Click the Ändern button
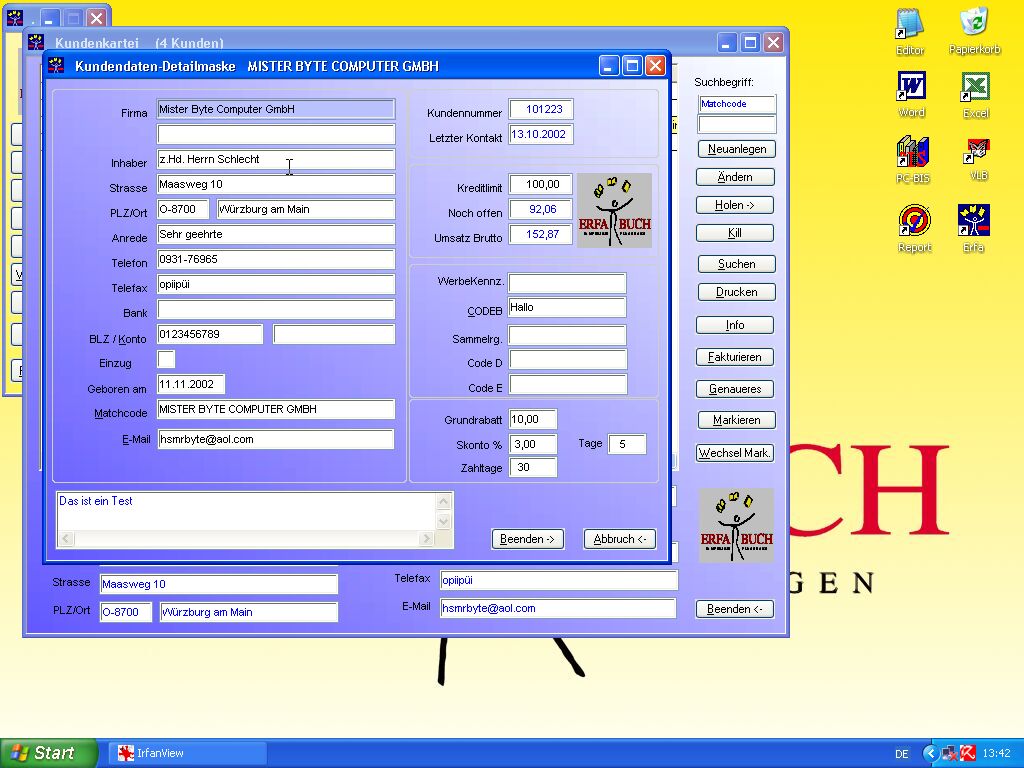Image resolution: width=1024 pixels, height=768 pixels. (735, 177)
